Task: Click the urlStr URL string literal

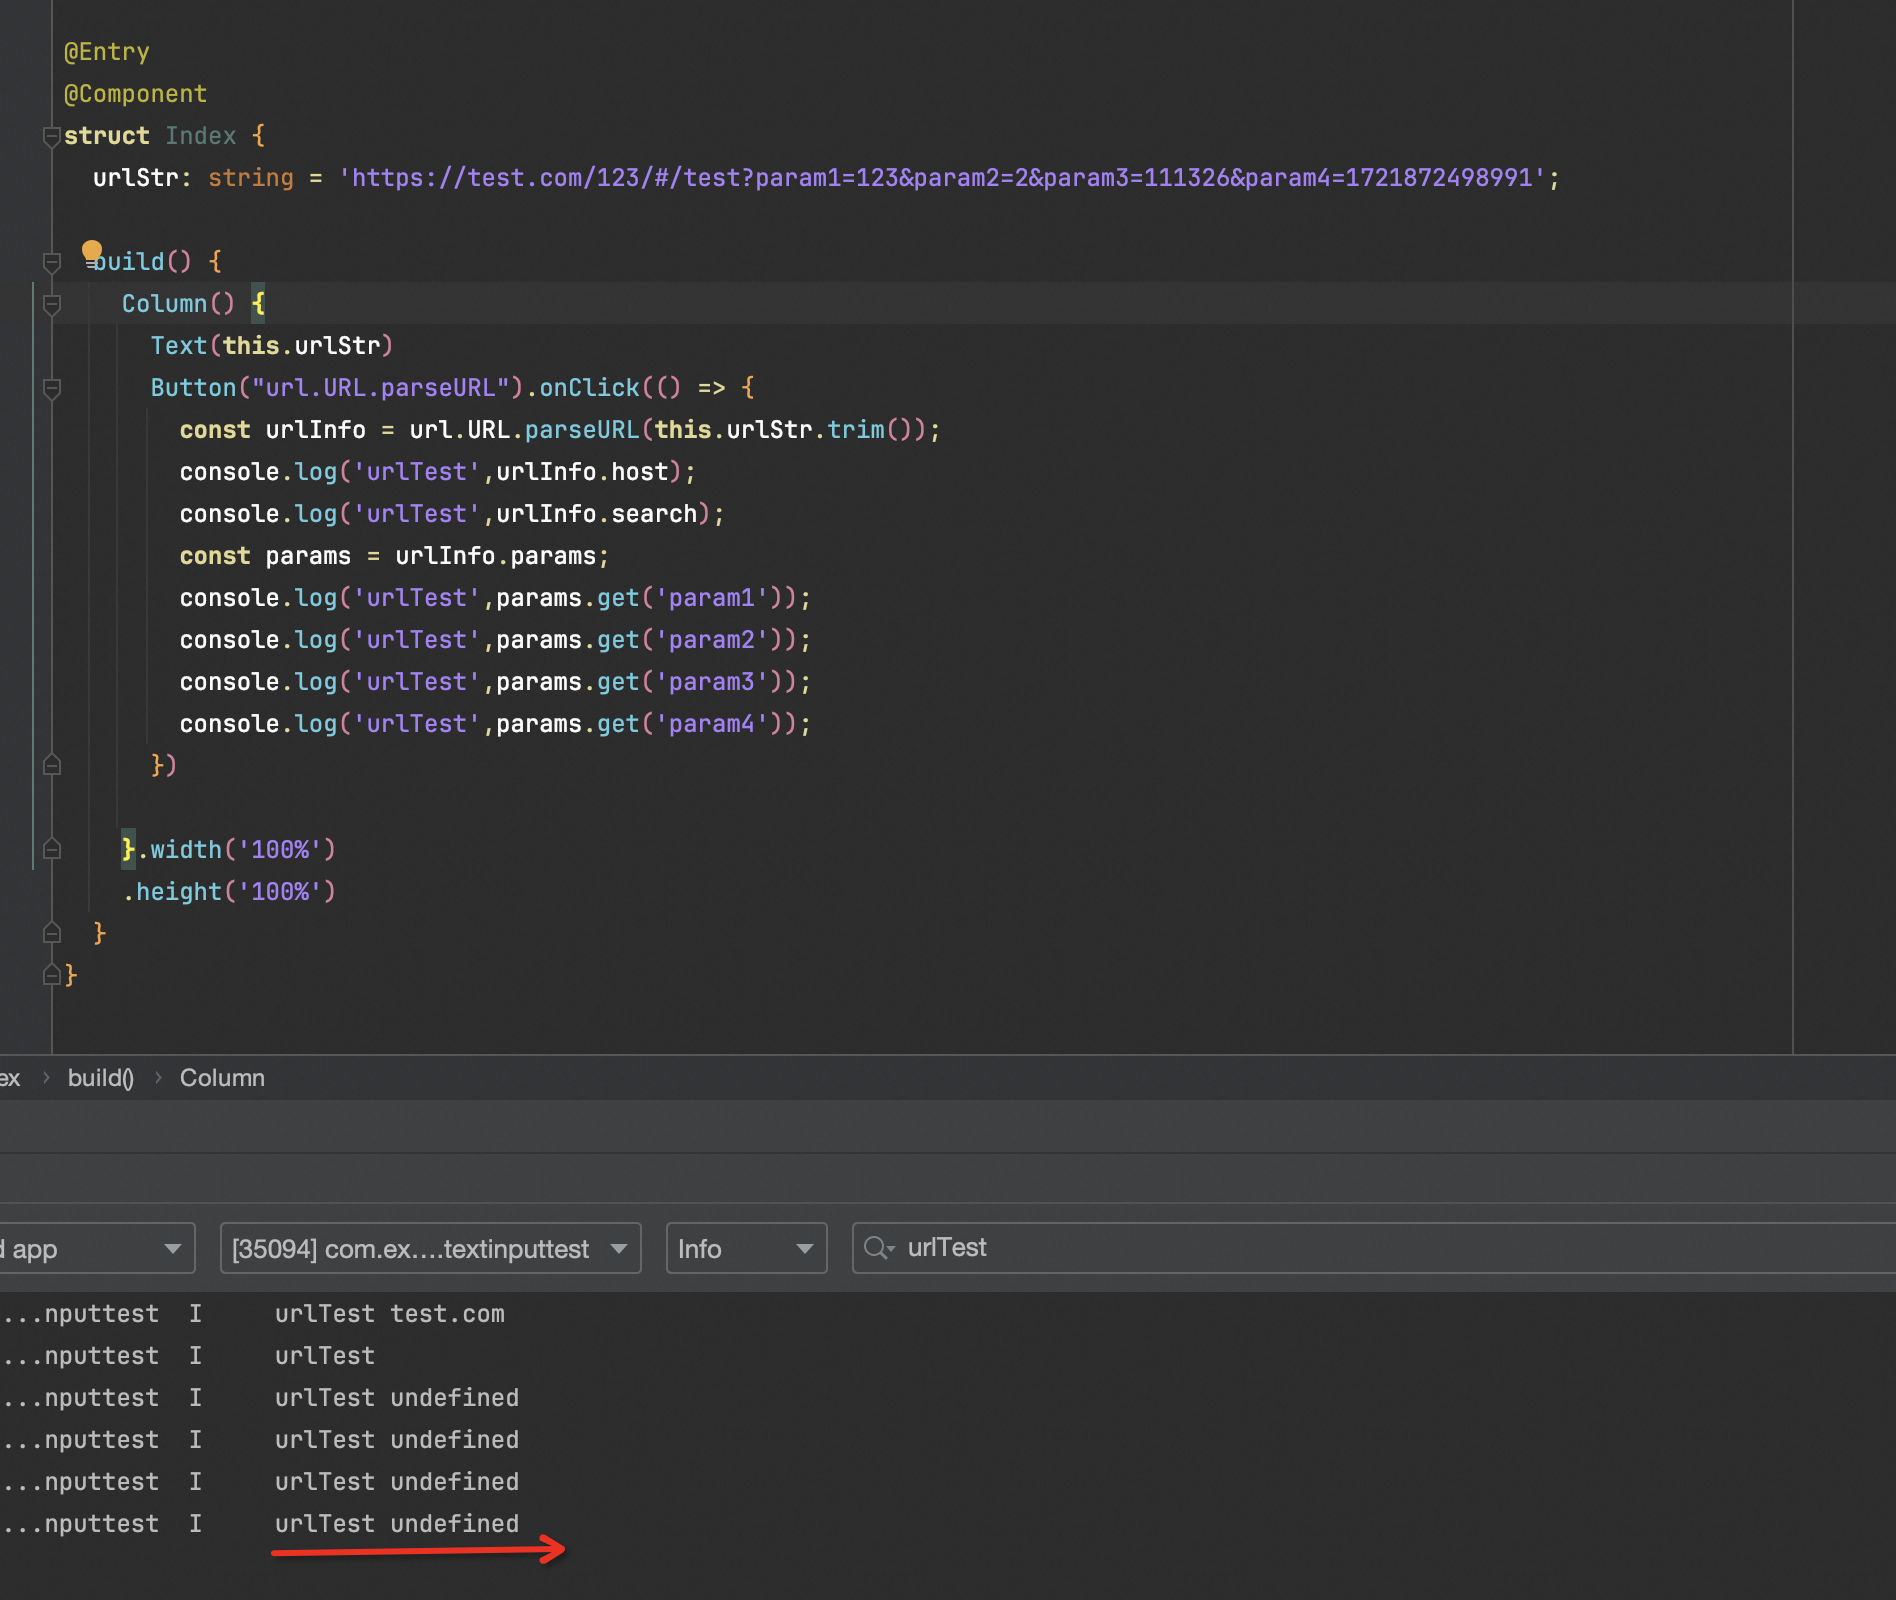Action: 942,178
